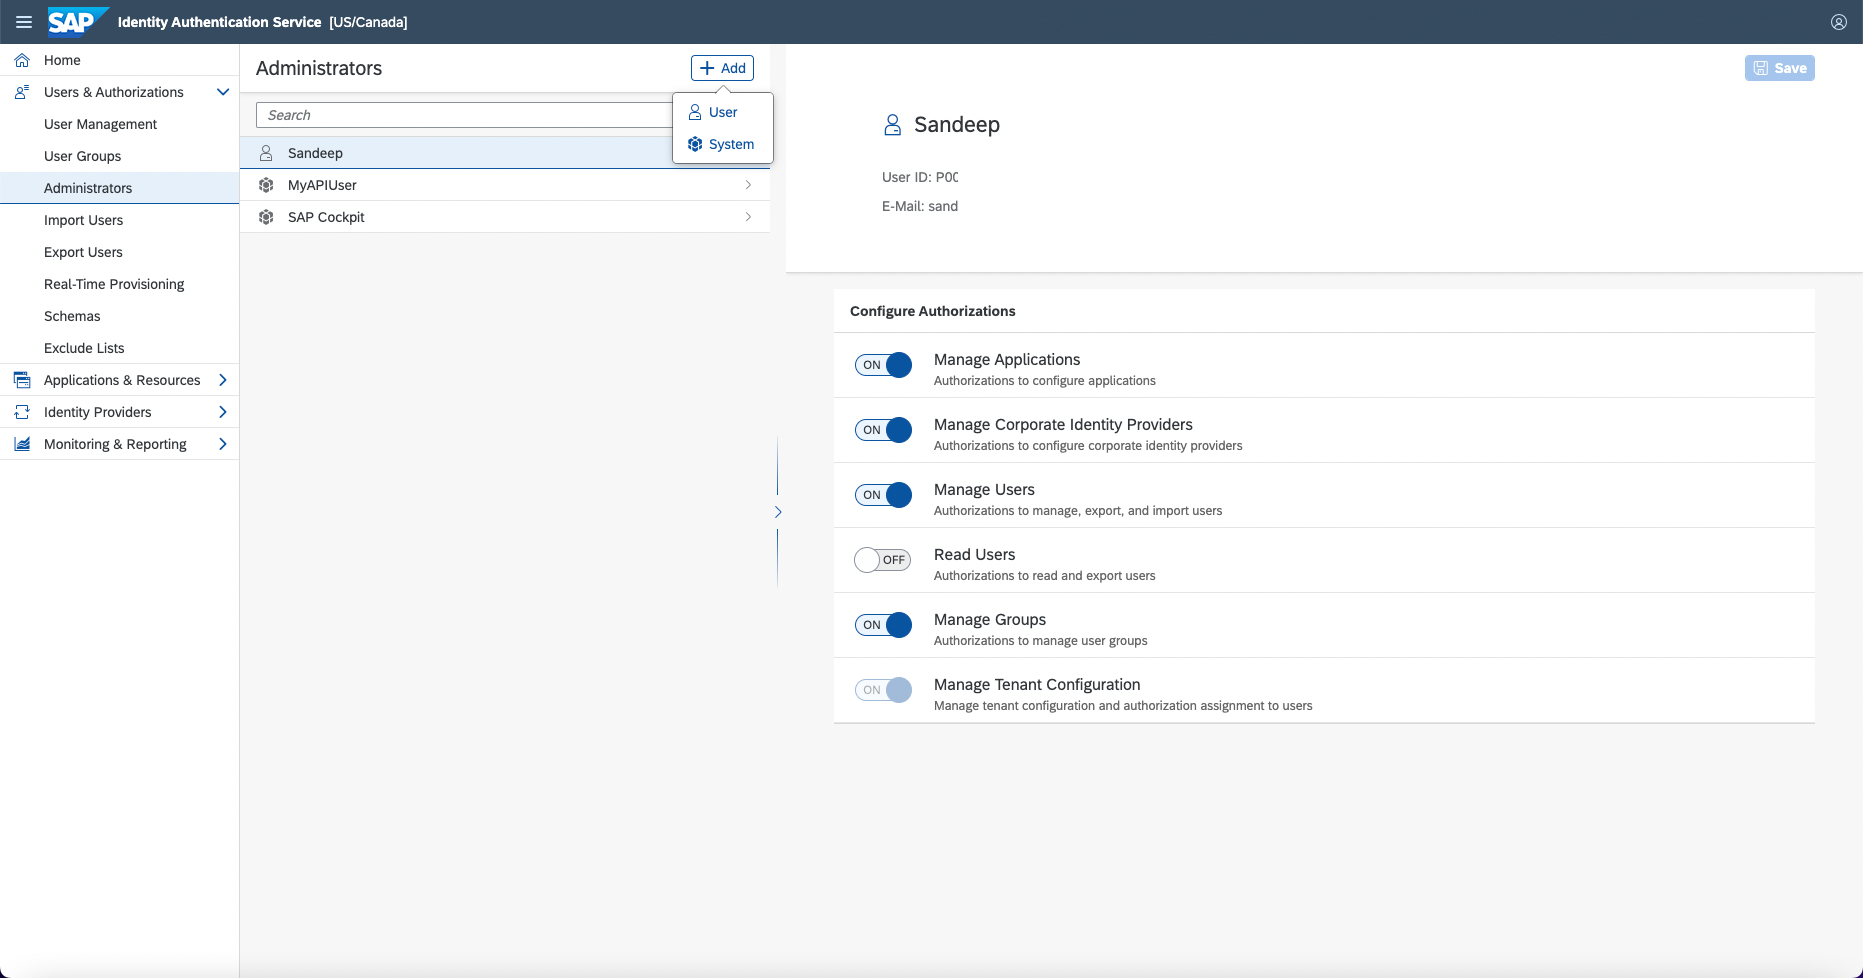The image size is (1863, 978).
Task: Click the SAP logo
Action: click(76, 22)
